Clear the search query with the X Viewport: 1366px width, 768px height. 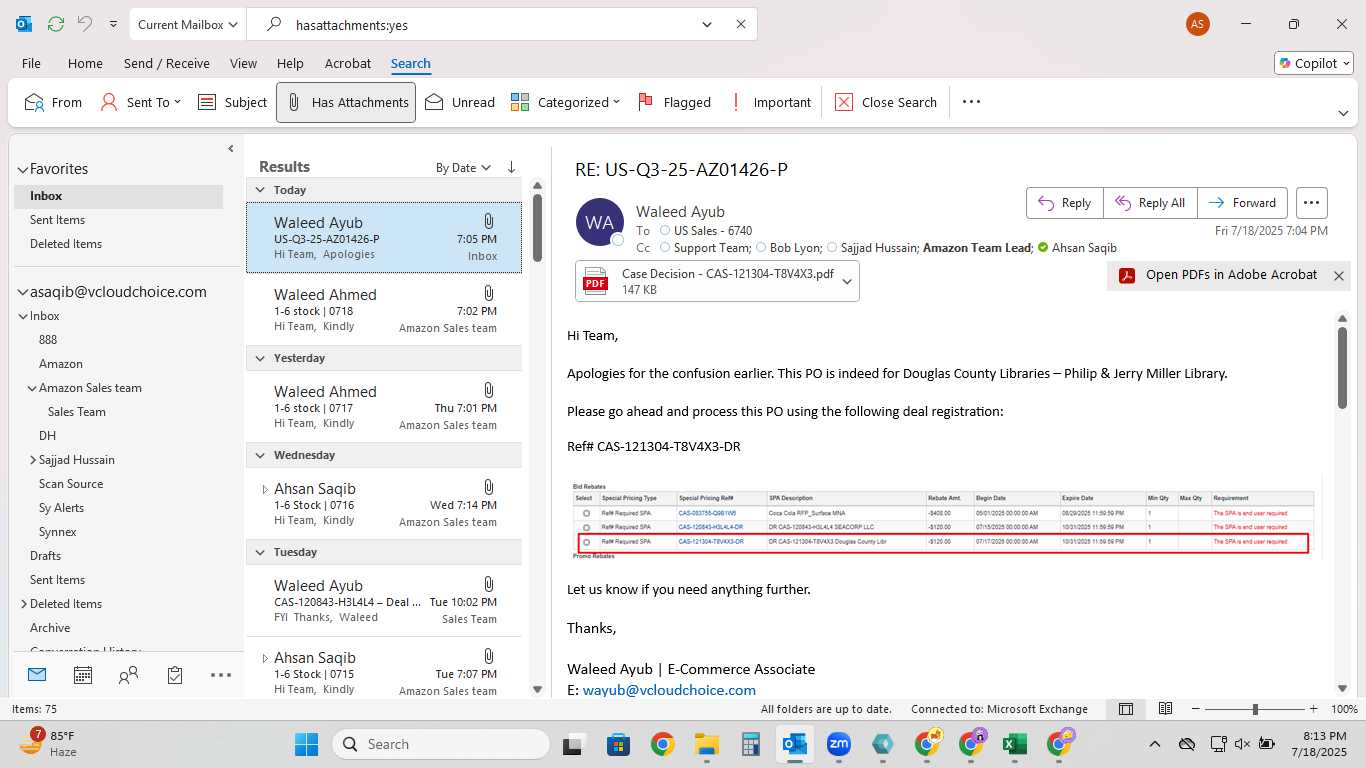(741, 24)
